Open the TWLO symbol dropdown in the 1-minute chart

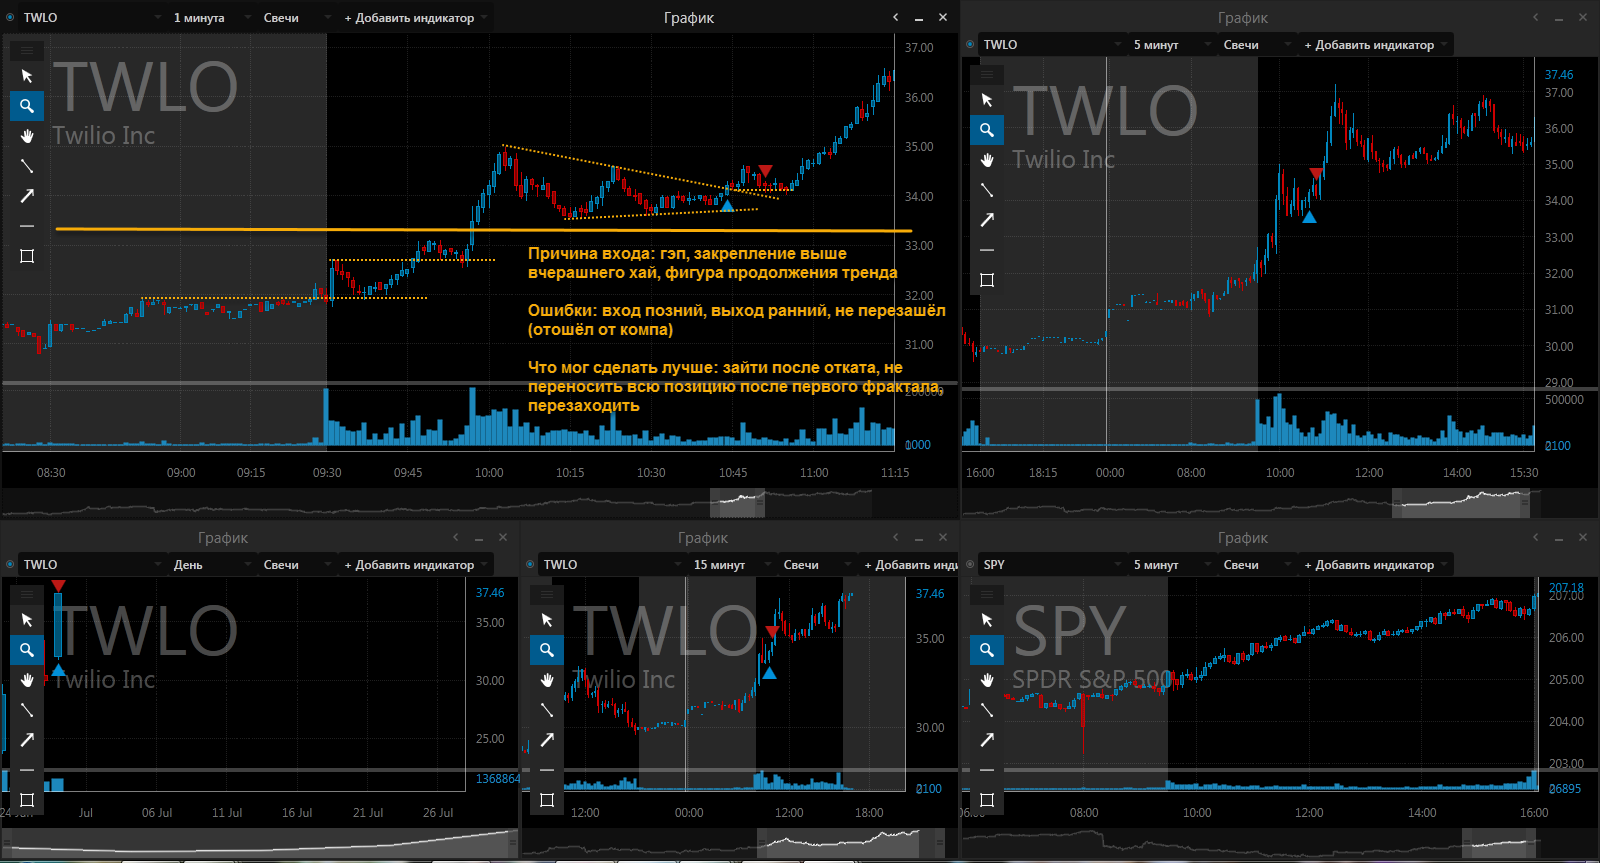tap(92, 17)
